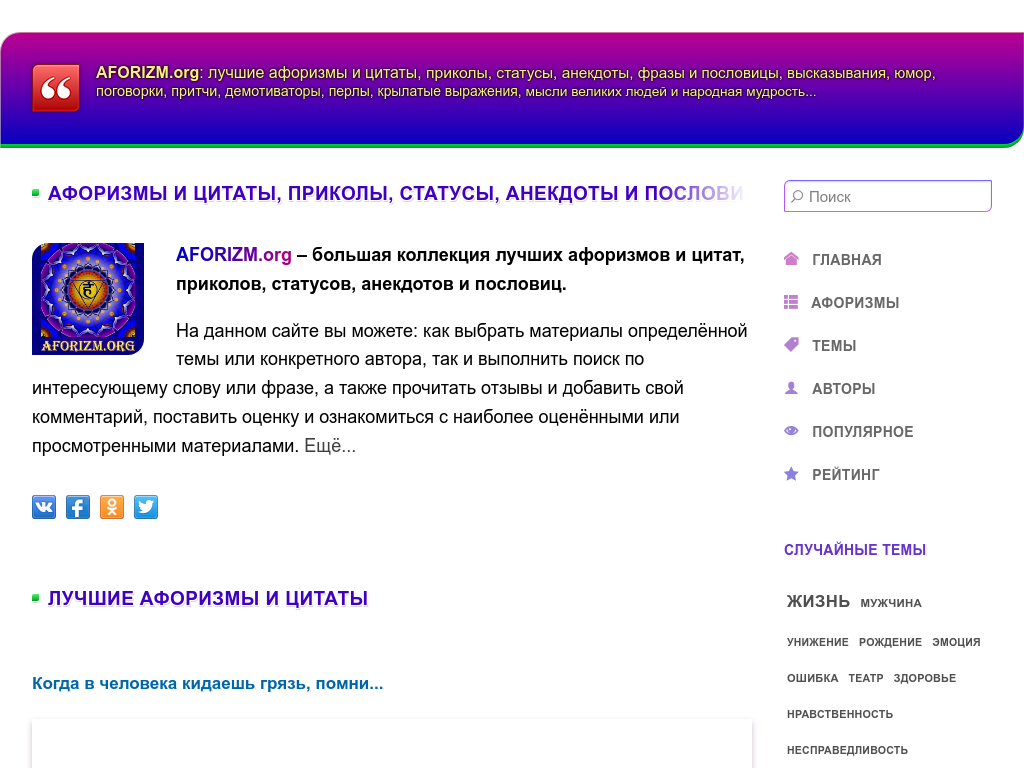Focus the Поиск search field
The image size is (1024, 768).
[x=888, y=196]
